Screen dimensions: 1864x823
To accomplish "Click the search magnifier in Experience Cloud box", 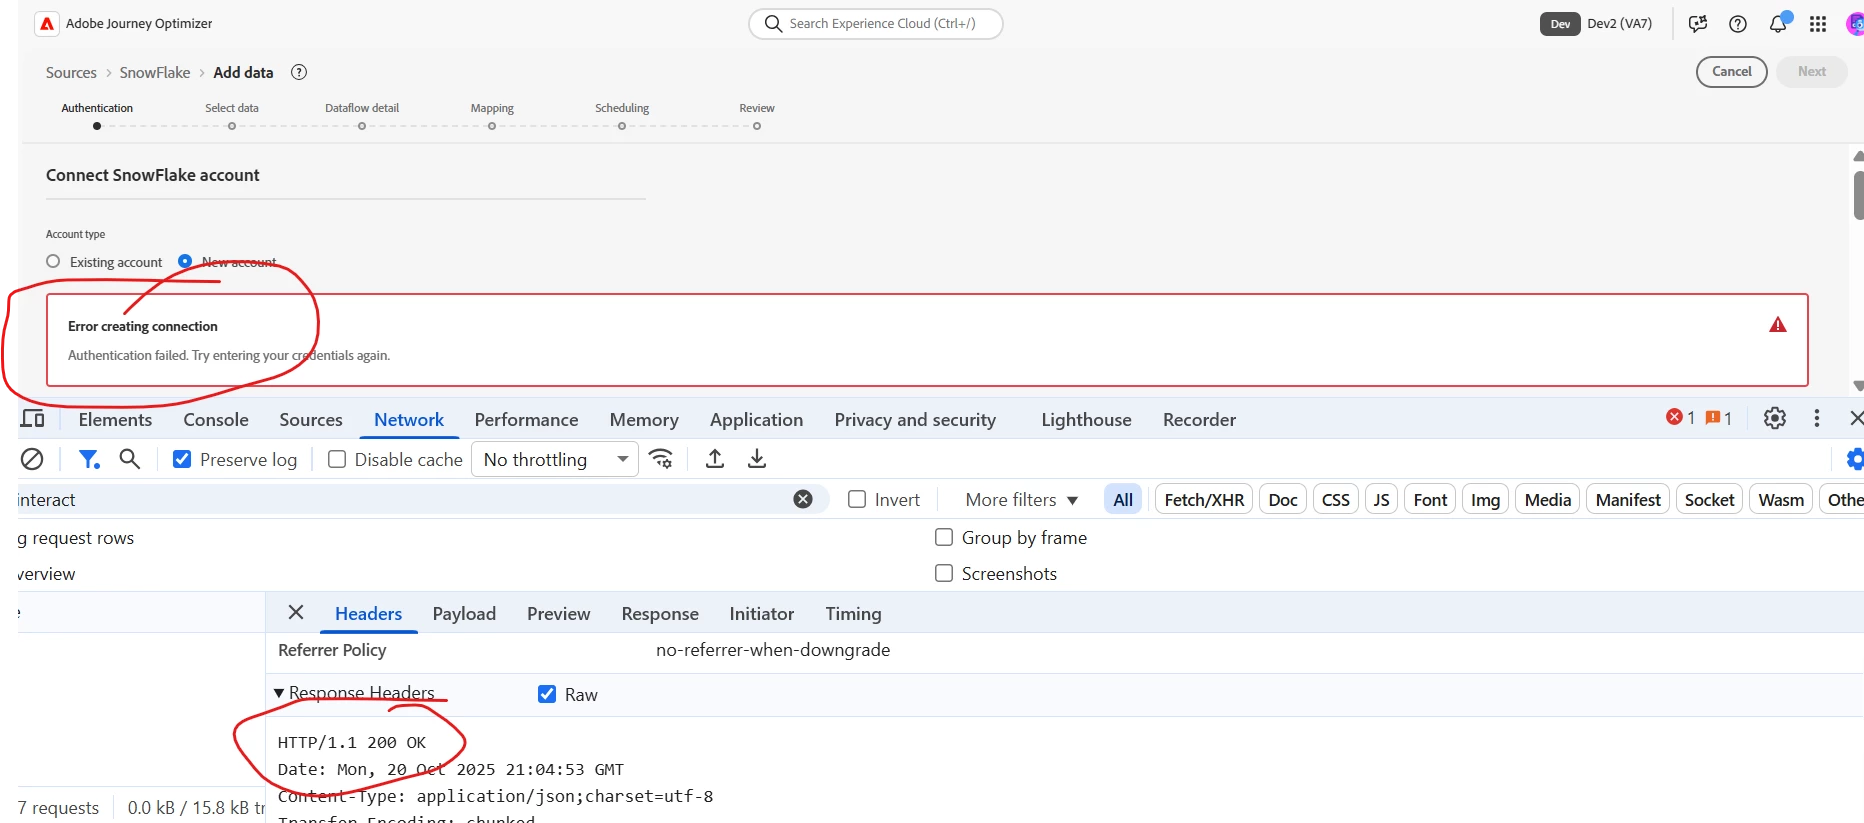I will click(773, 24).
